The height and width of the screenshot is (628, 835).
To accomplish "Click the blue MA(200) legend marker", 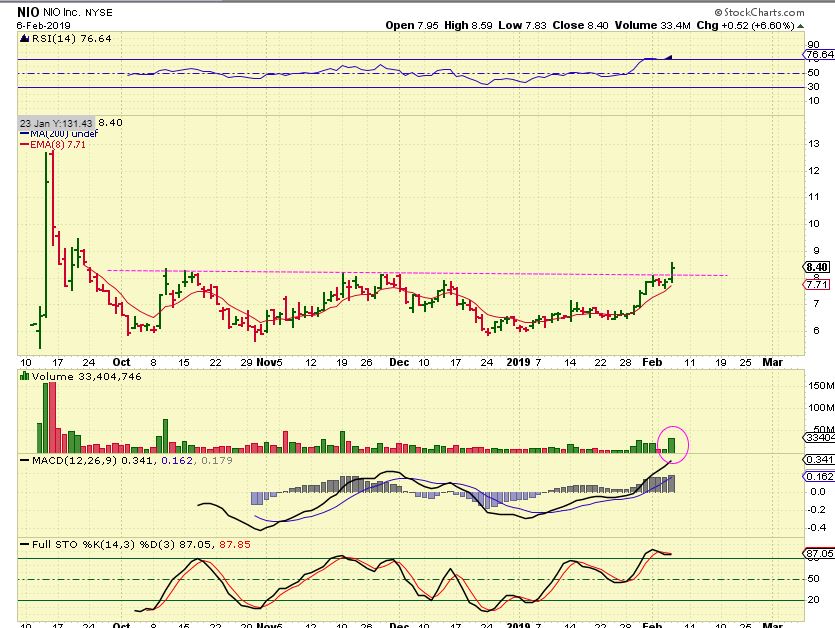I will tap(23, 134).
